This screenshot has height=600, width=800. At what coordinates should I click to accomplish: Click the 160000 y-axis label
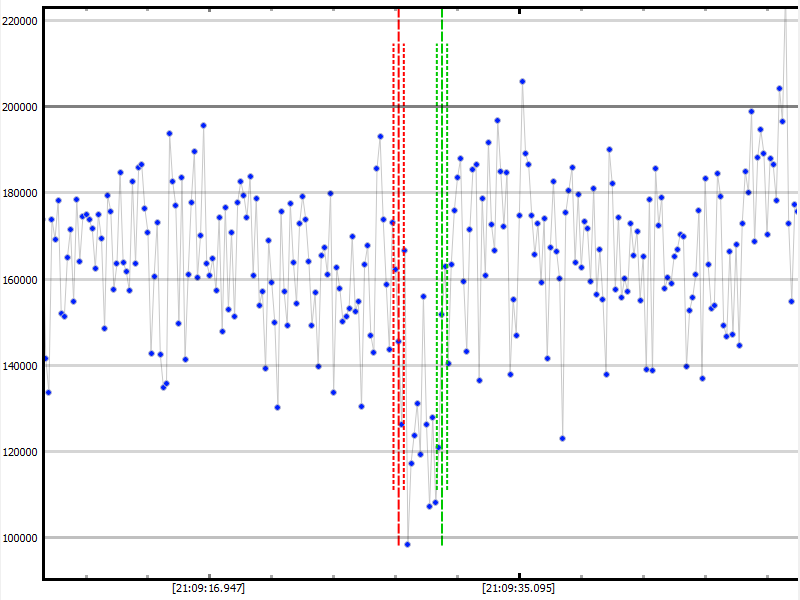pyautogui.click(x=20, y=279)
